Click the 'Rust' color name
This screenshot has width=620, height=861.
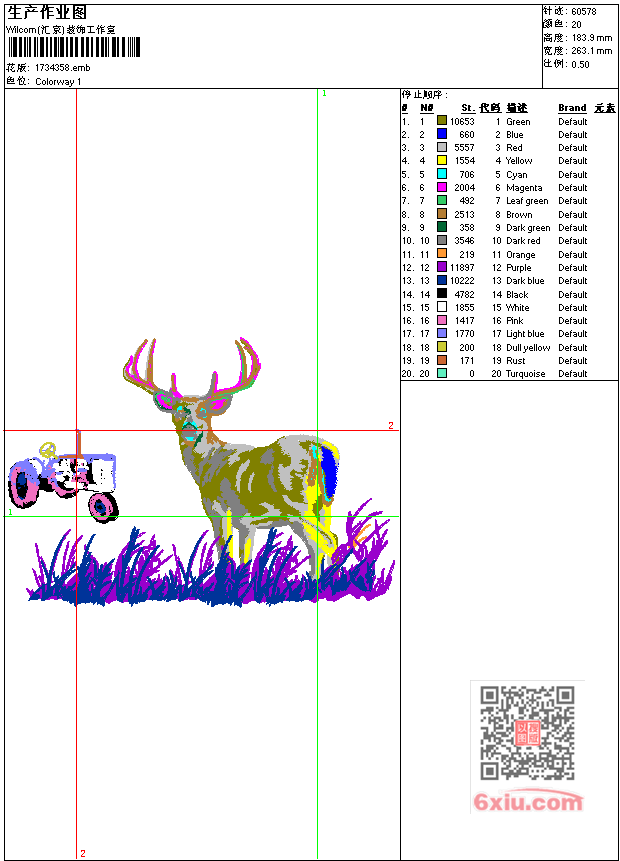[x=516, y=361]
